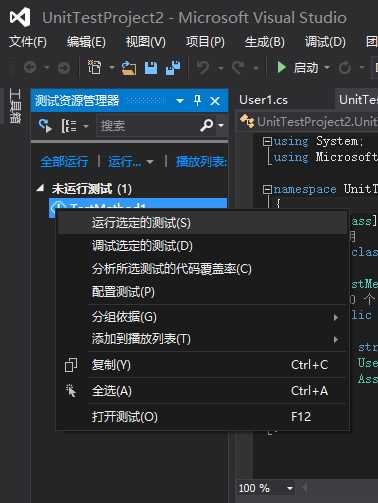Click the green Start debugging arrow
The width and height of the screenshot is (378, 503).
[282, 68]
